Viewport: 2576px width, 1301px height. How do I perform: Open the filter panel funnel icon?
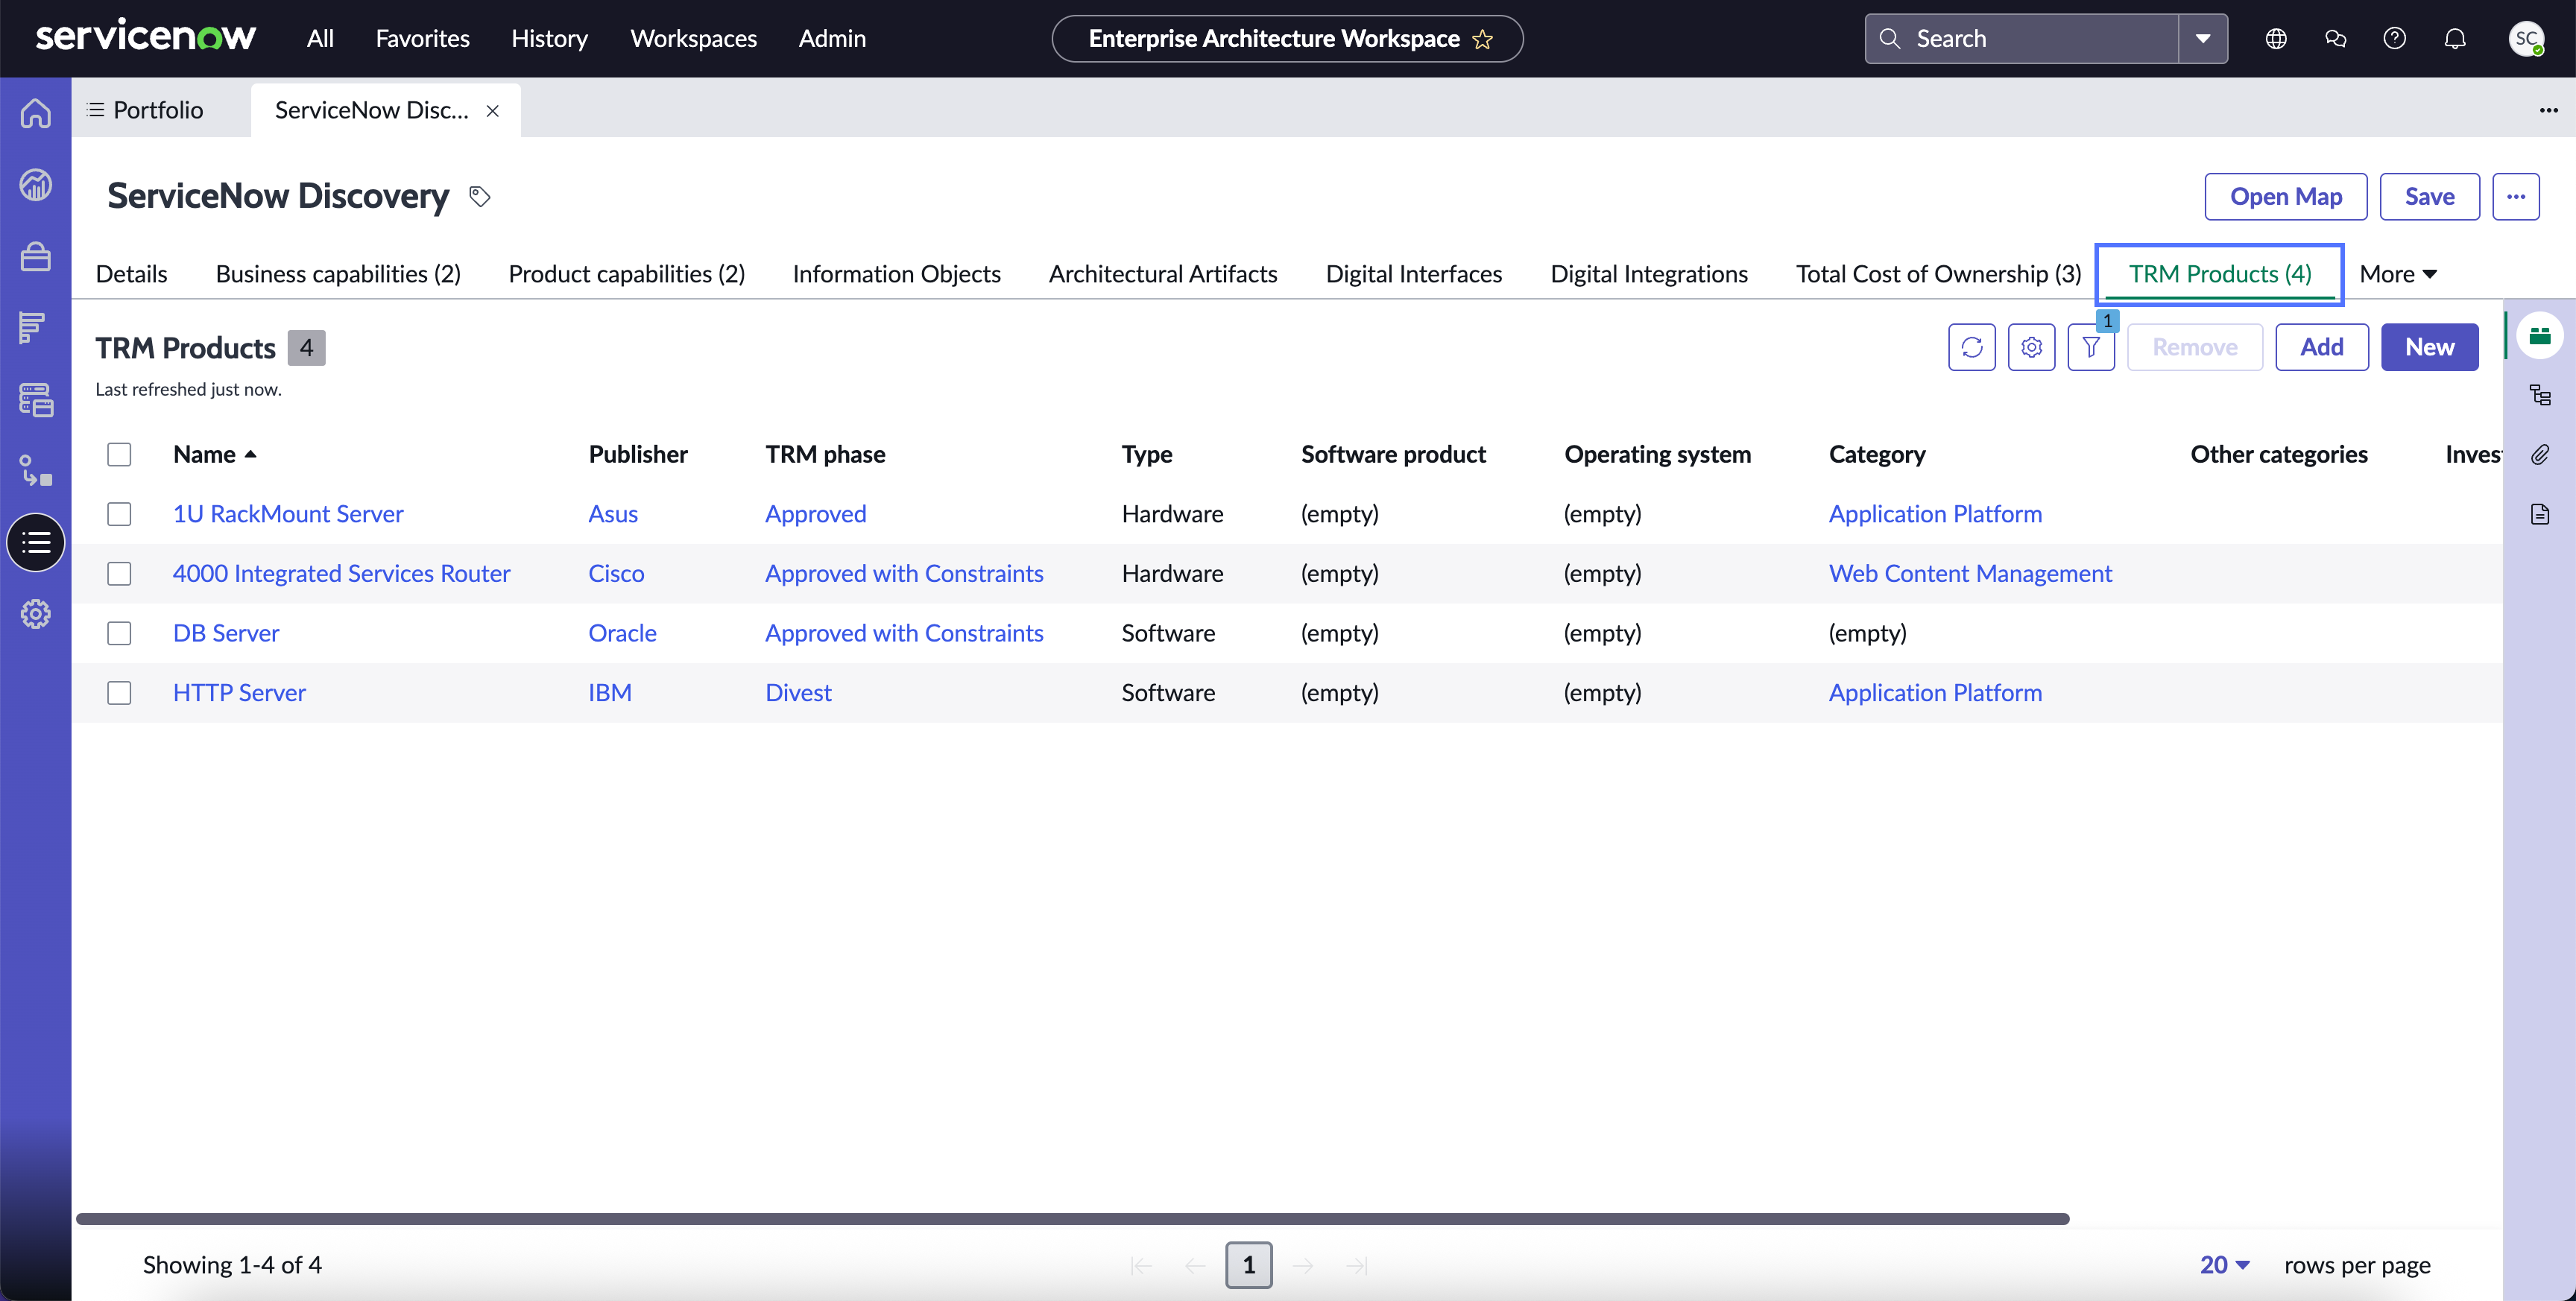point(2091,347)
